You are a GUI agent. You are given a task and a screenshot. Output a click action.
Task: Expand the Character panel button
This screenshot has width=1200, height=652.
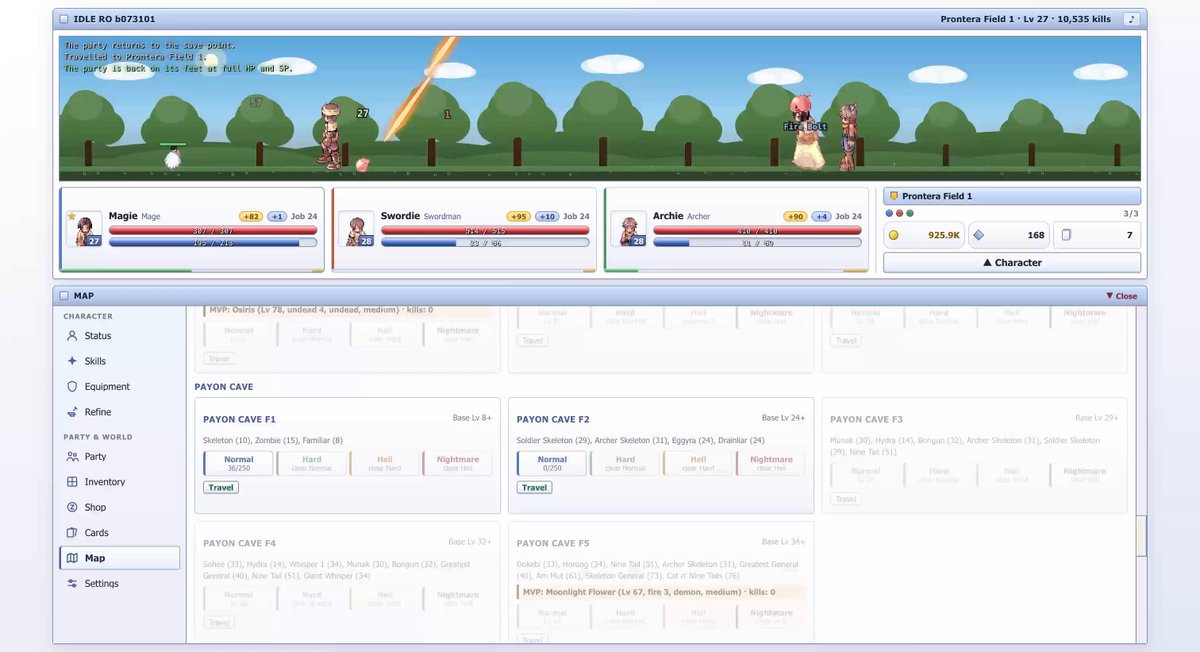point(1012,262)
